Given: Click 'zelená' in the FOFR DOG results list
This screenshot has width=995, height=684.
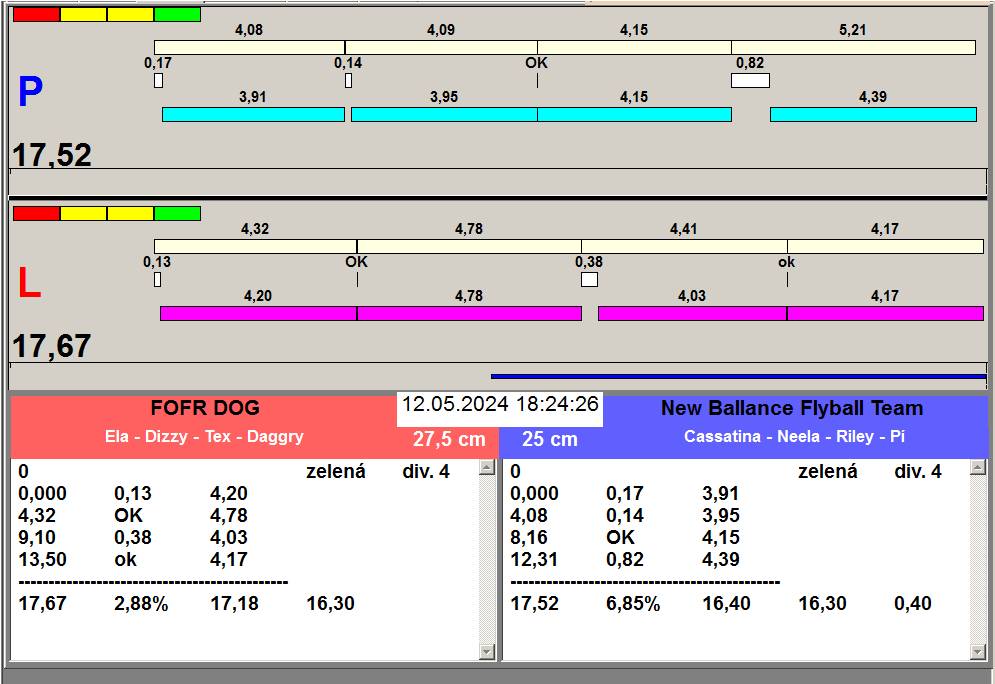Looking at the screenshot, I should (336, 471).
